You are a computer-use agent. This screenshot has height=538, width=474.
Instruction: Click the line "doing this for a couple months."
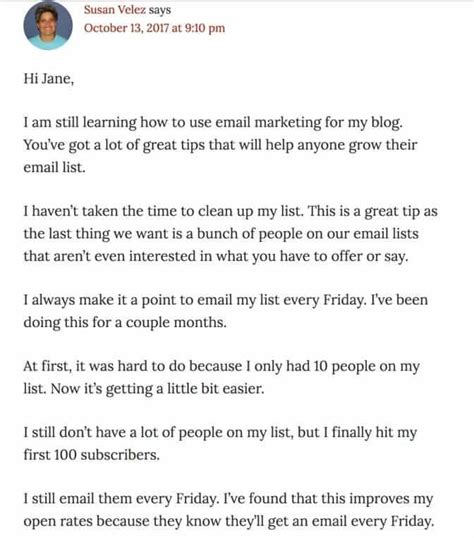125,323
